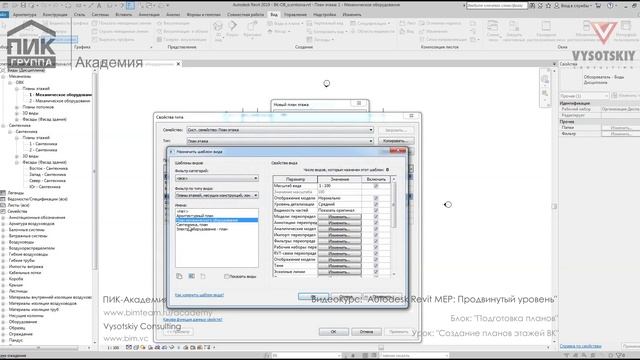Select 'Сантехника, план' in the template names list
The image size is (640, 360).
[192, 224]
